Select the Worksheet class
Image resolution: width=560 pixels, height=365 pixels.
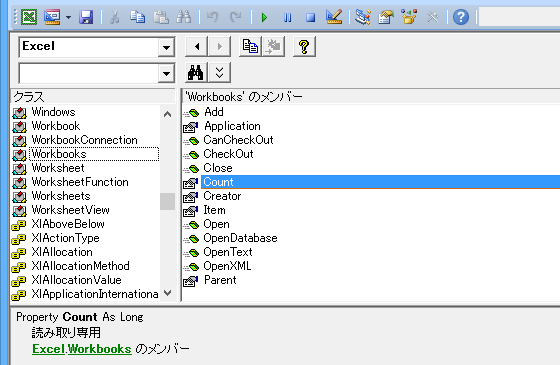(x=58, y=168)
